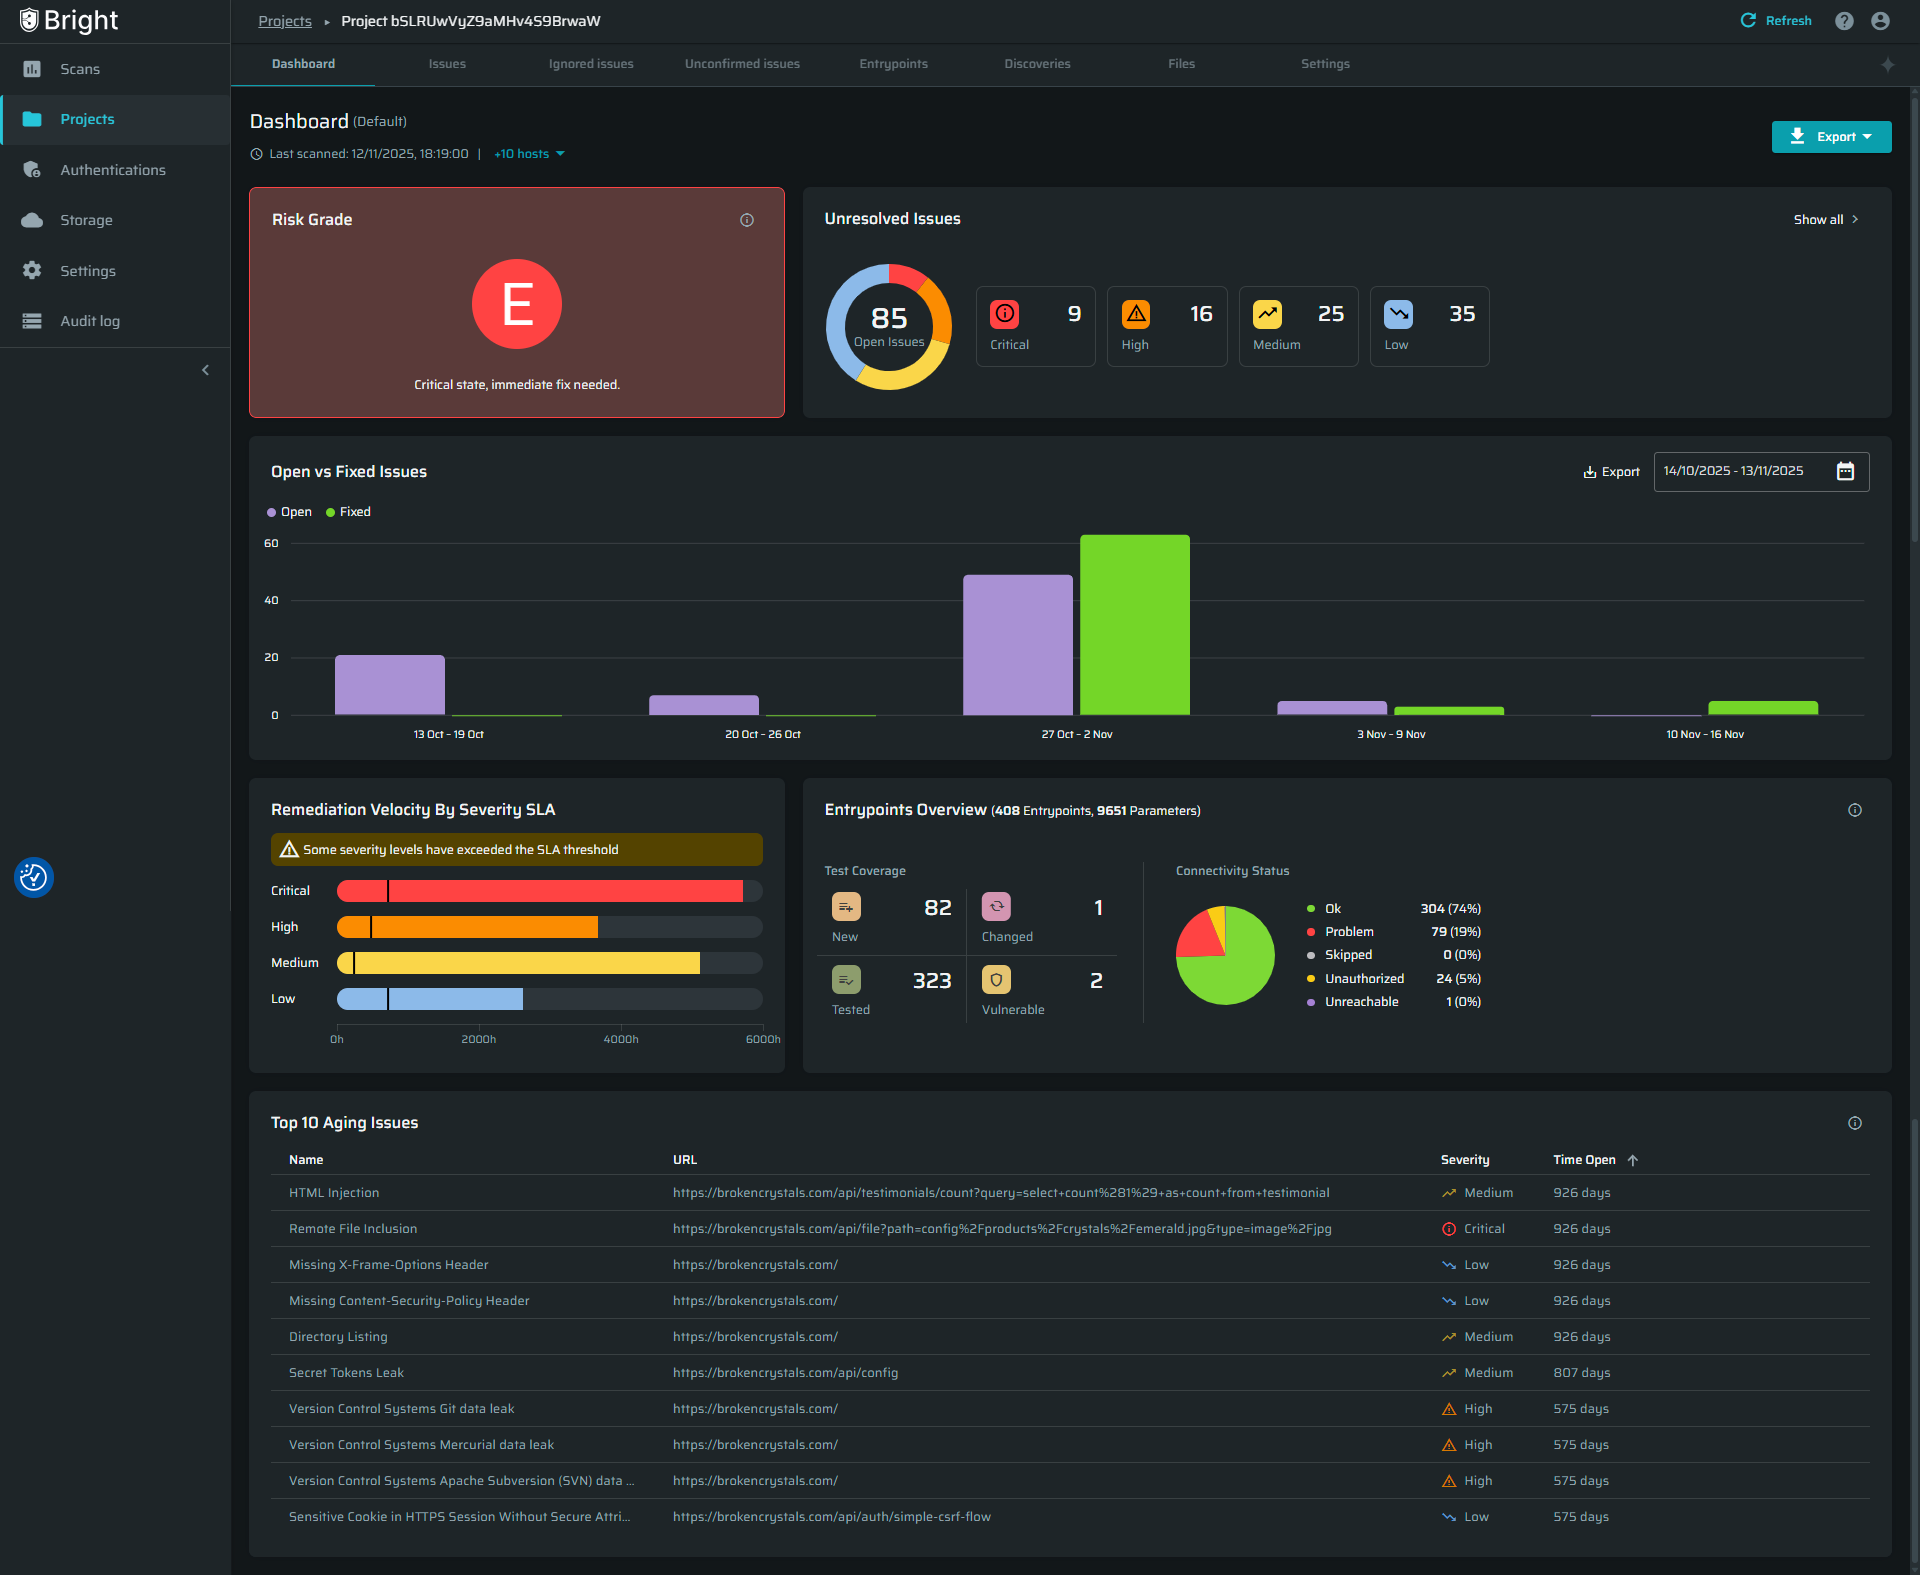The width and height of the screenshot is (1920, 1575).
Task: Click the sparkle icon beside tabs
Action: click(x=1887, y=64)
